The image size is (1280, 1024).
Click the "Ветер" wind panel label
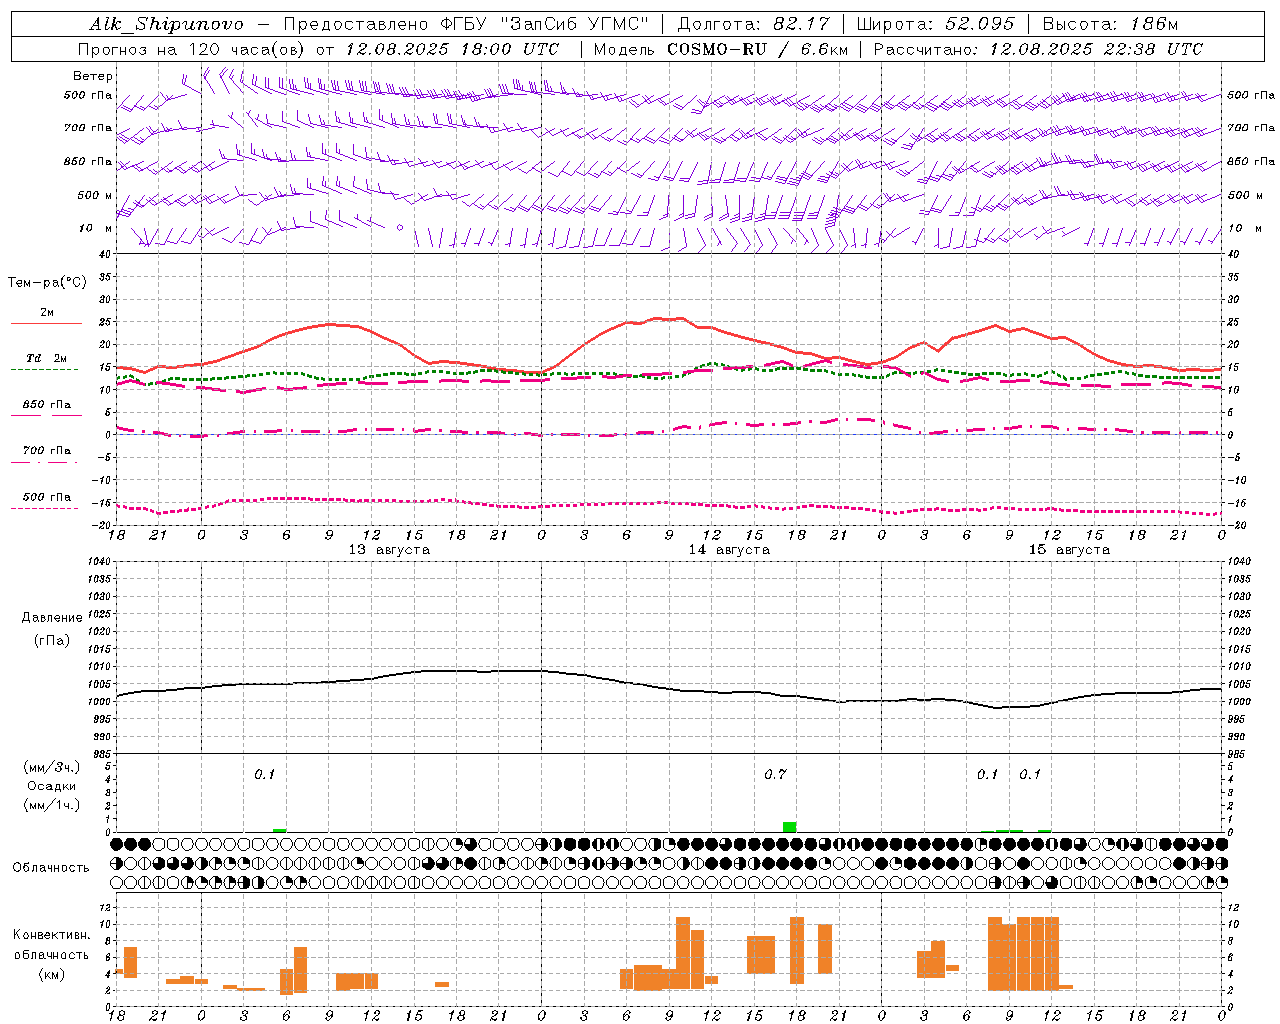[x=93, y=76]
